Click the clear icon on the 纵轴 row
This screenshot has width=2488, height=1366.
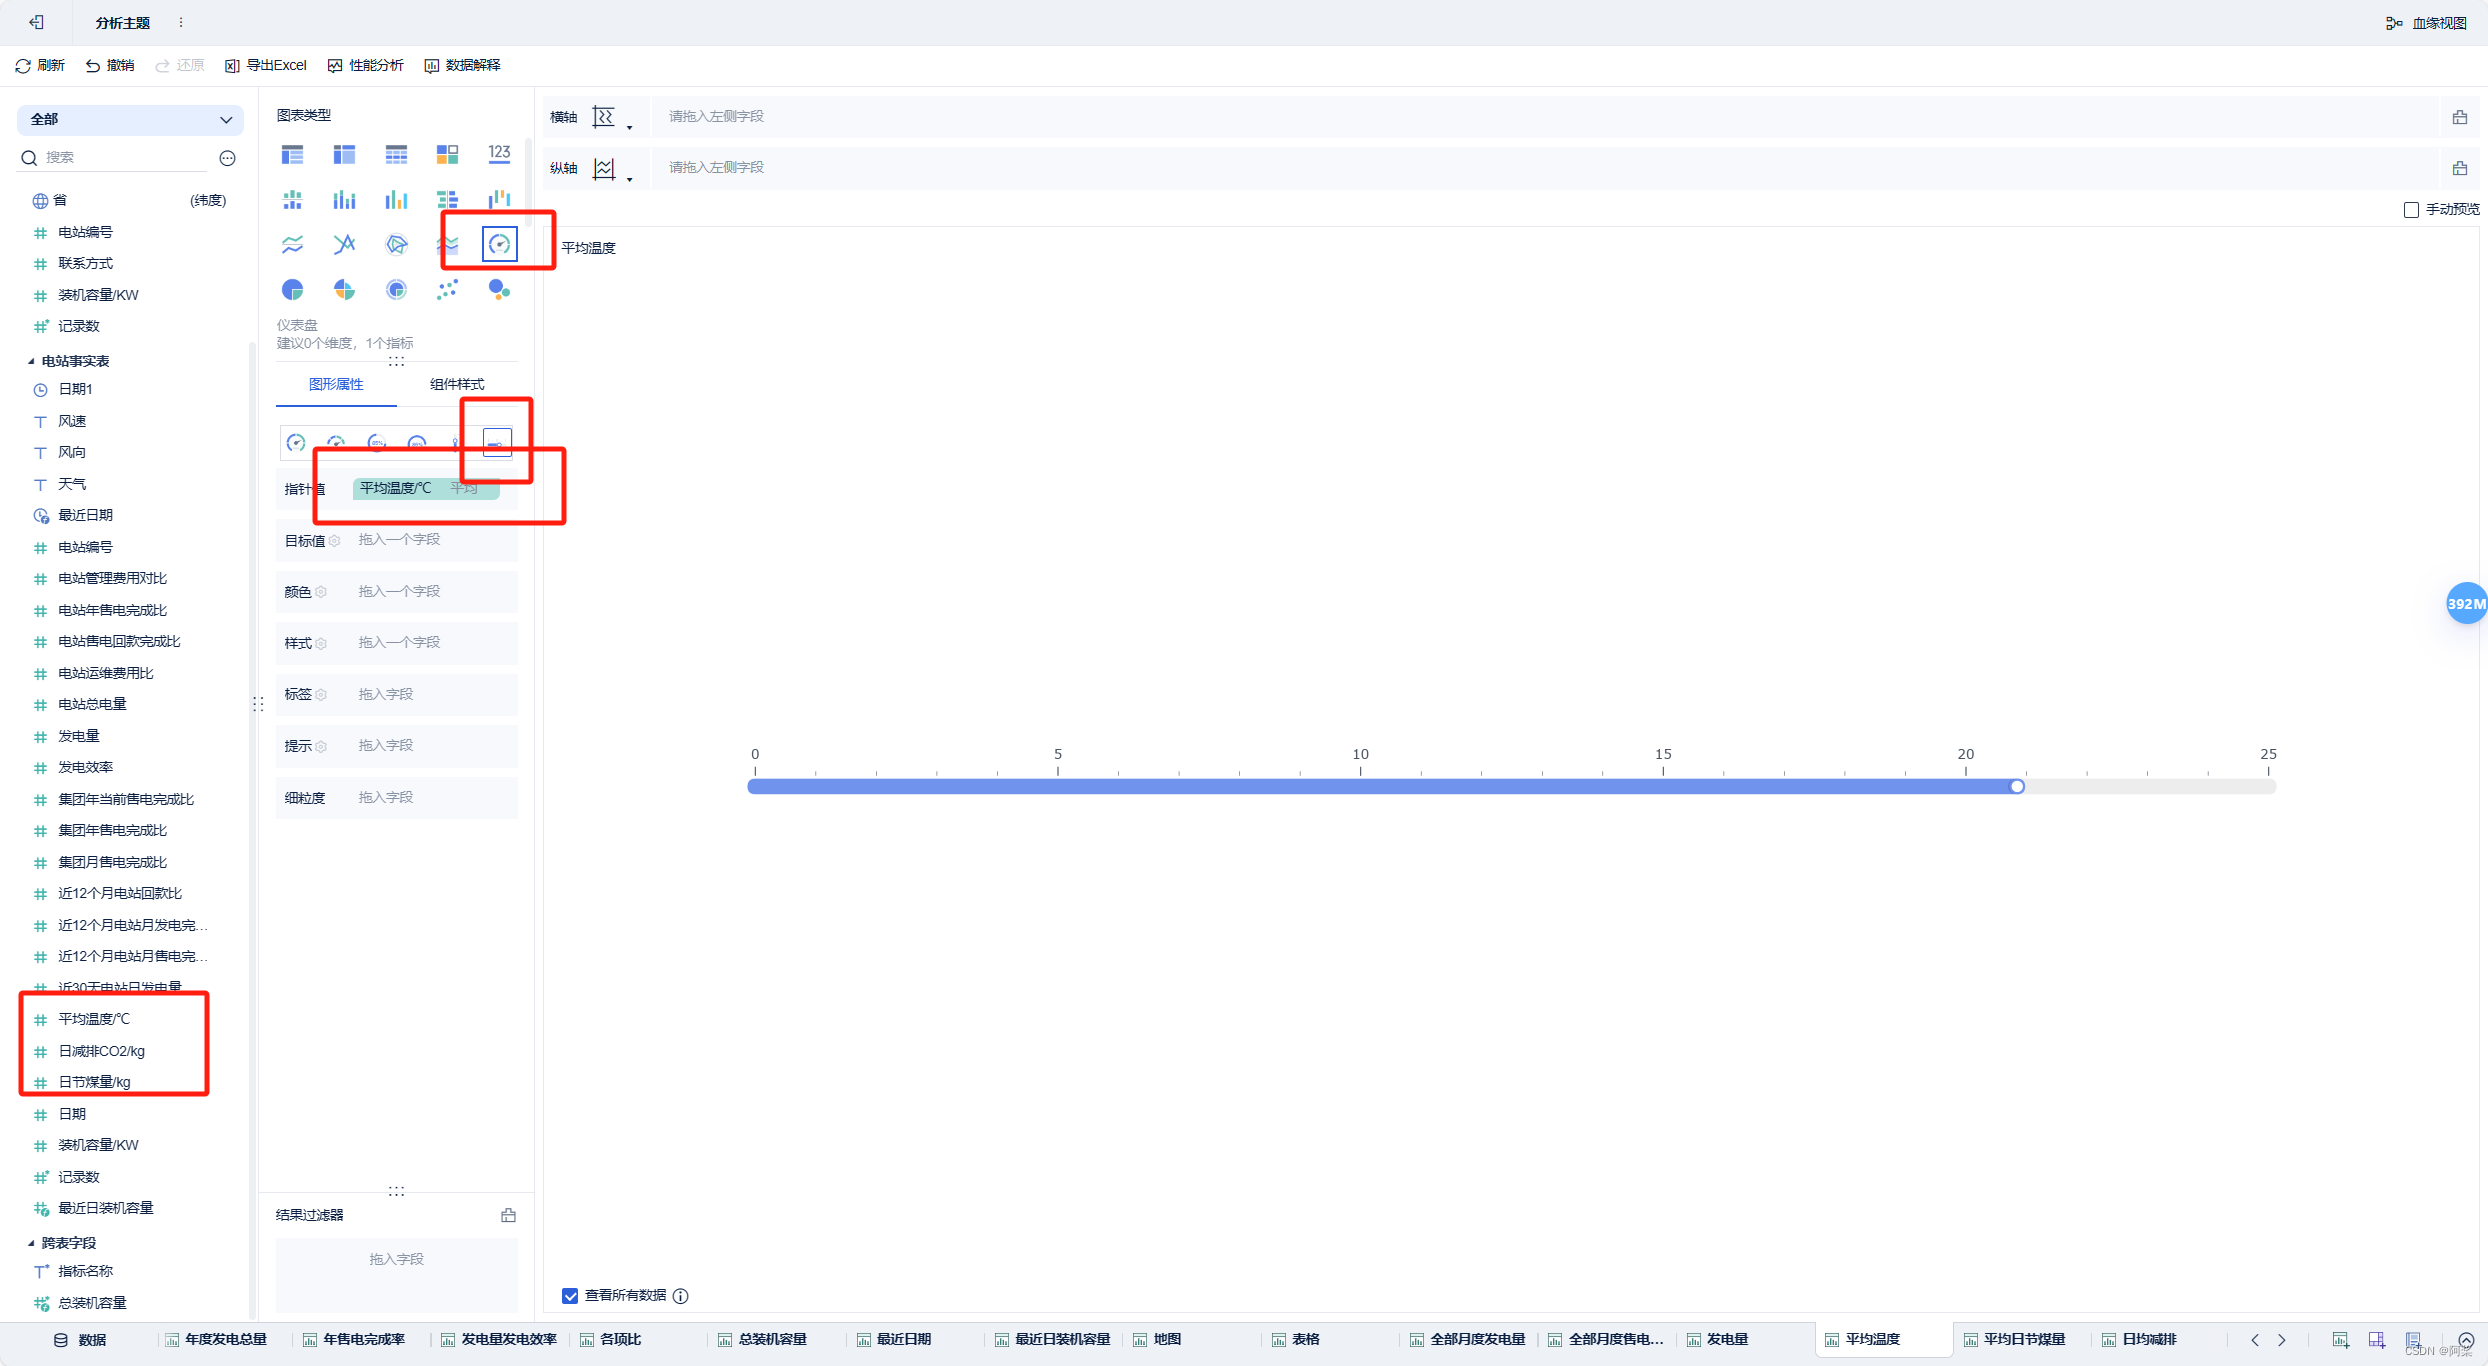(2460, 168)
